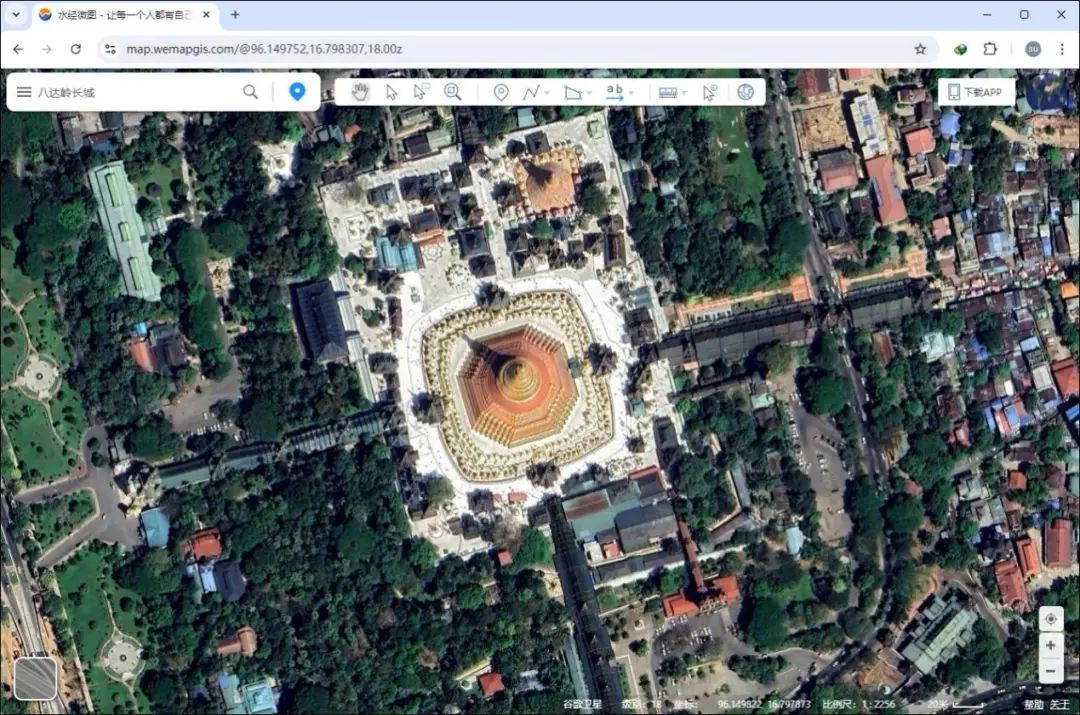Click the 20米 scale bar label
The height and width of the screenshot is (715, 1080).
click(x=937, y=705)
